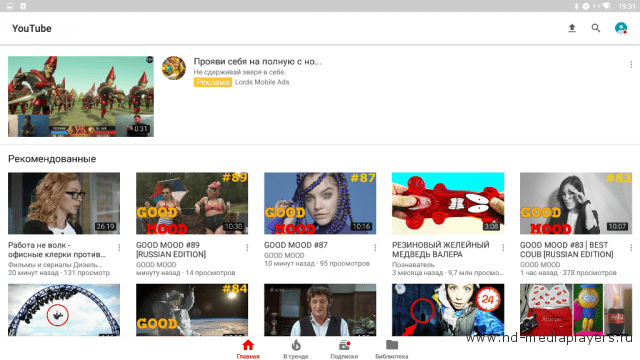Tap the upload video icon
This screenshot has width=640, height=360.
(572, 28)
